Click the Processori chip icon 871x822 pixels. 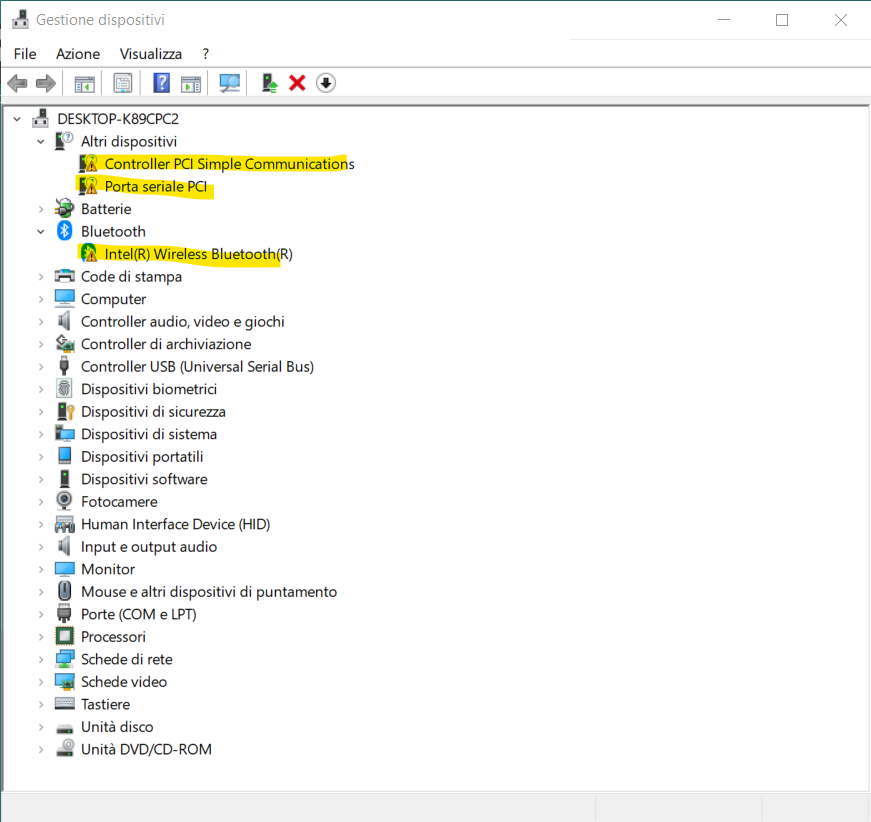coord(64,636)
